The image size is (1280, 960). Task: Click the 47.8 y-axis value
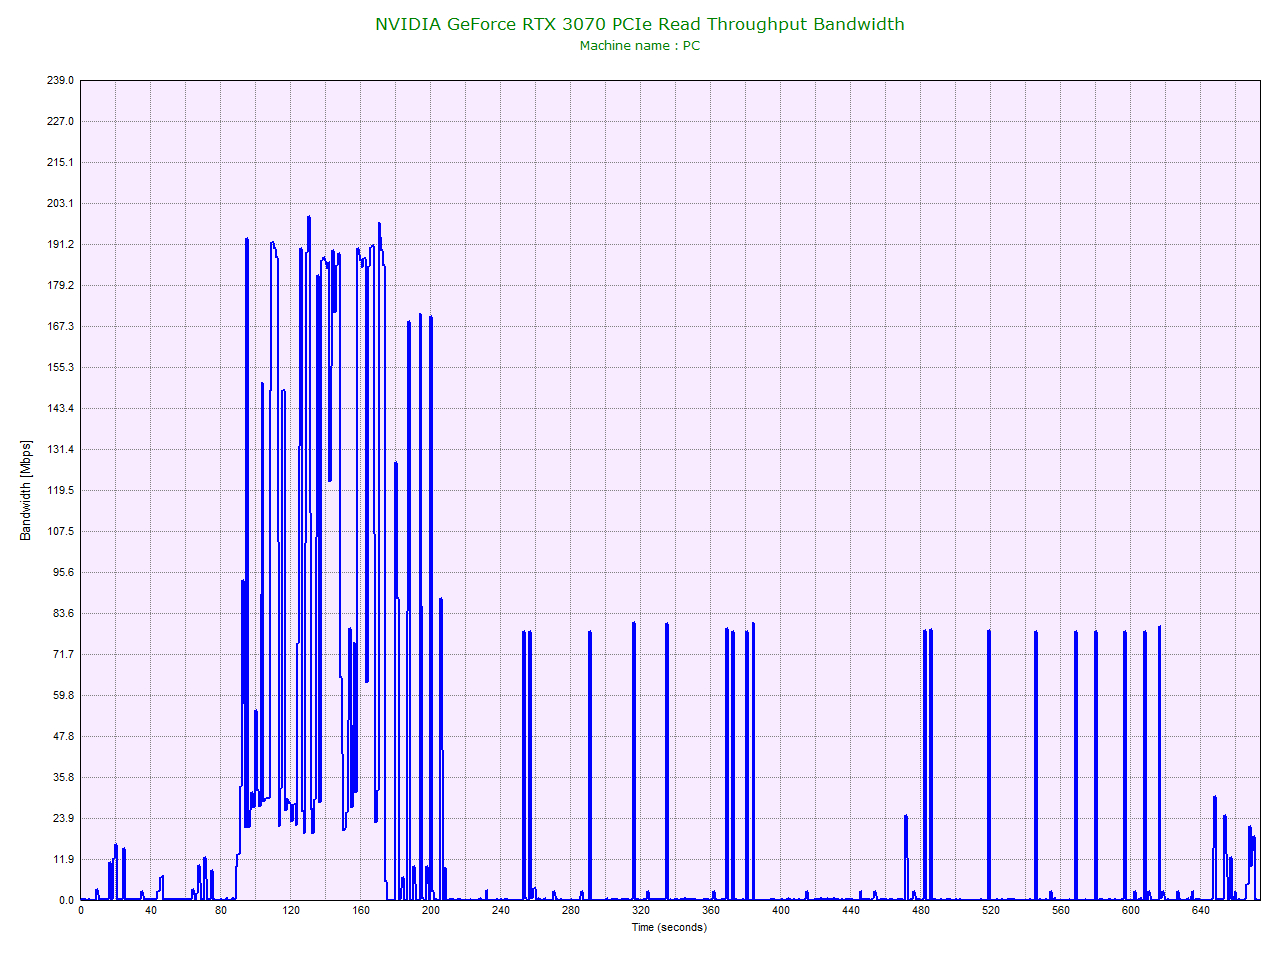[x=64, y=736]
